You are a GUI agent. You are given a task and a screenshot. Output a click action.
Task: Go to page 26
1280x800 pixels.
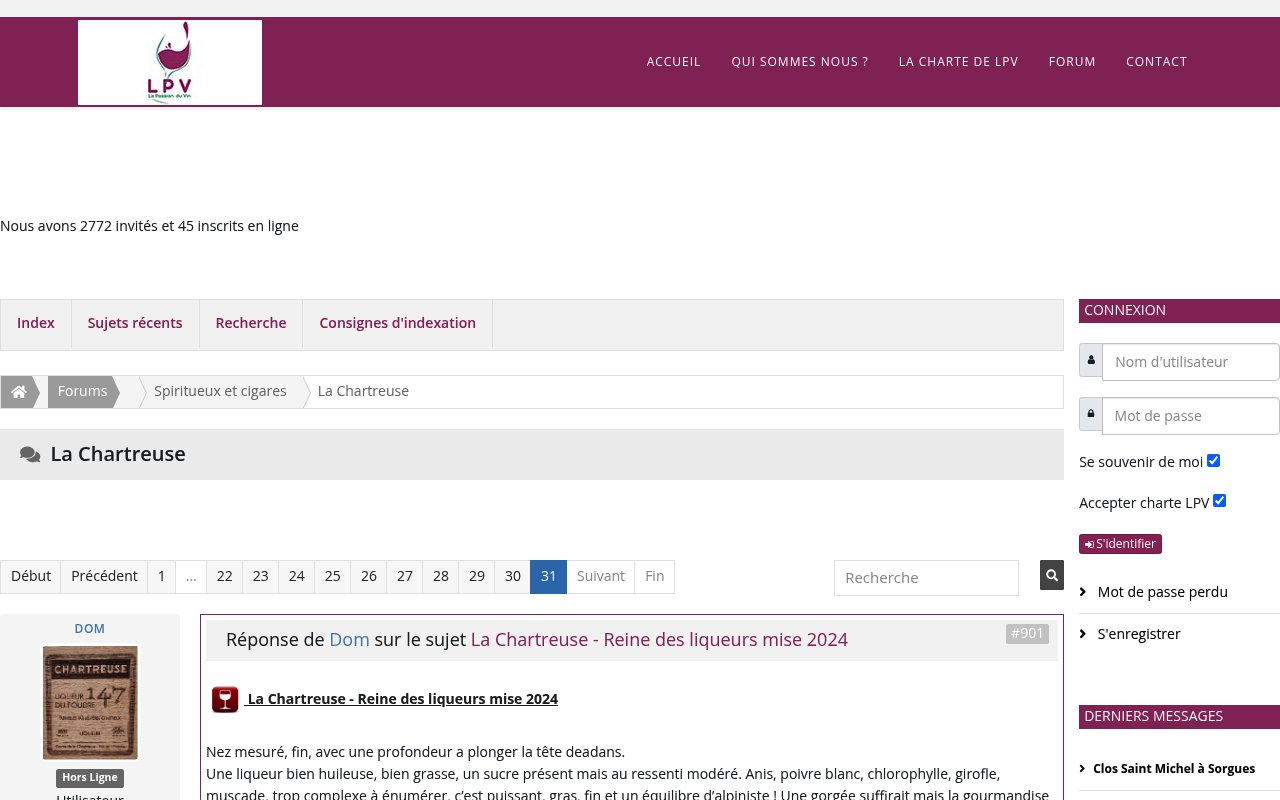369,576
